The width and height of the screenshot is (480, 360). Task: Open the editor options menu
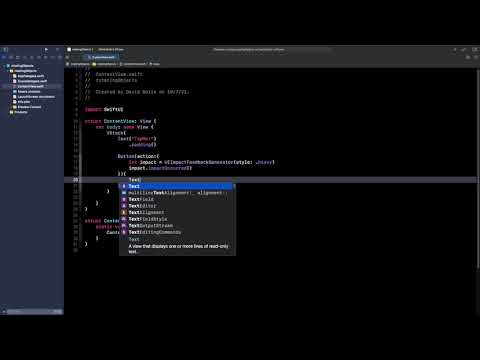pos(468,57)
